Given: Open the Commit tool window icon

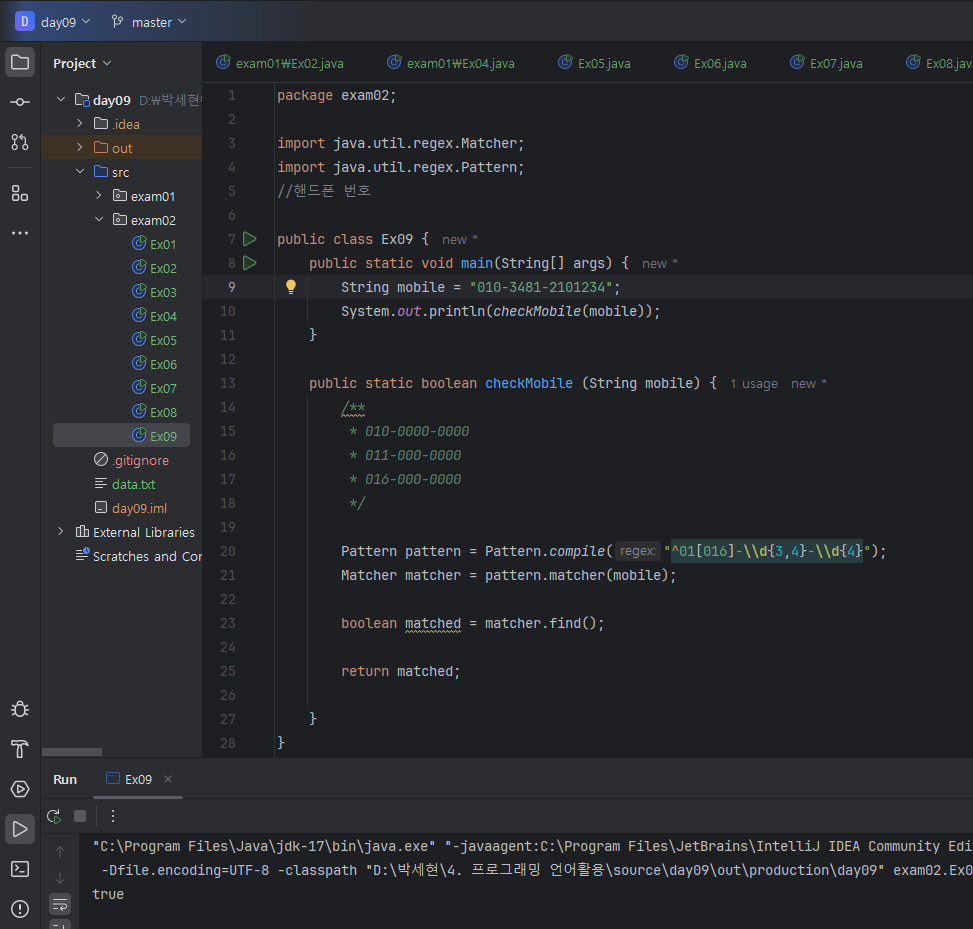Looking at the screenshot, I should 20,102.
